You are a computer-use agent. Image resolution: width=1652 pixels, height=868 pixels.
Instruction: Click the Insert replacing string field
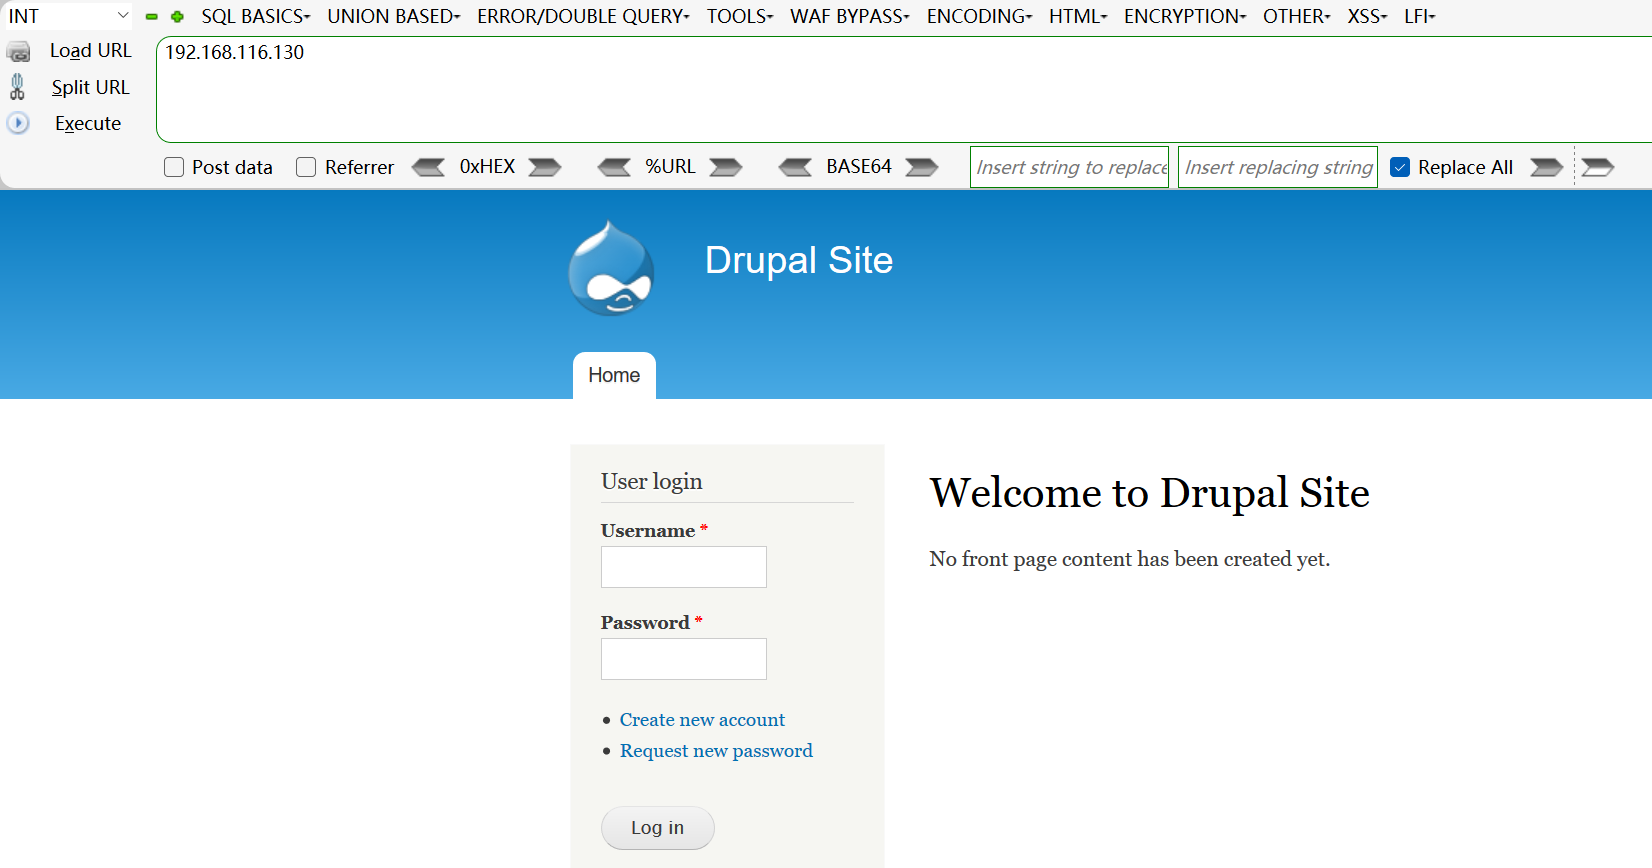coord(1278,167)
